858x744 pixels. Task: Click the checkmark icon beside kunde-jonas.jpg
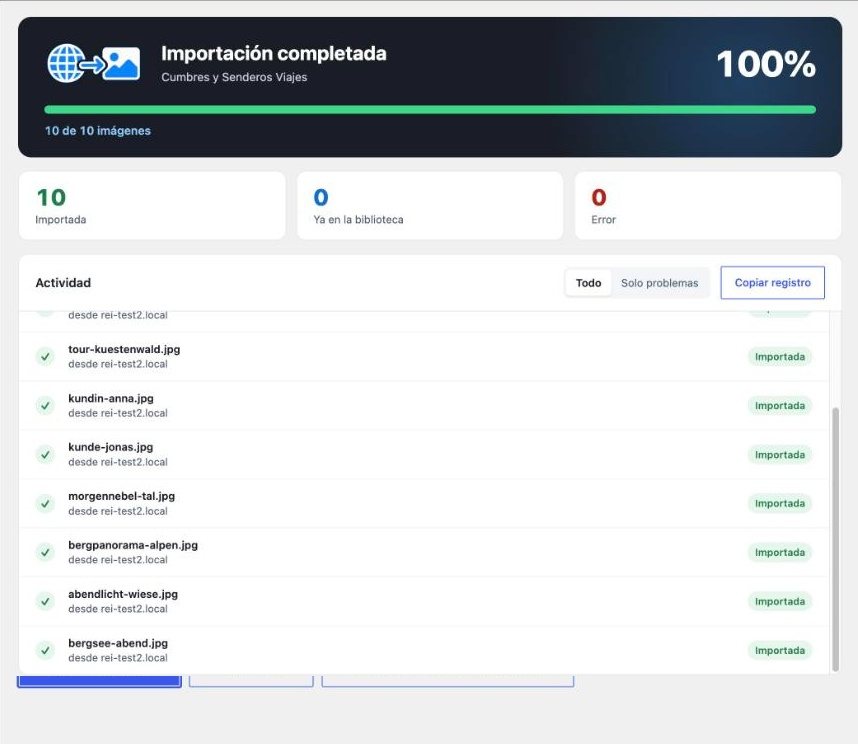click(45, 455)
